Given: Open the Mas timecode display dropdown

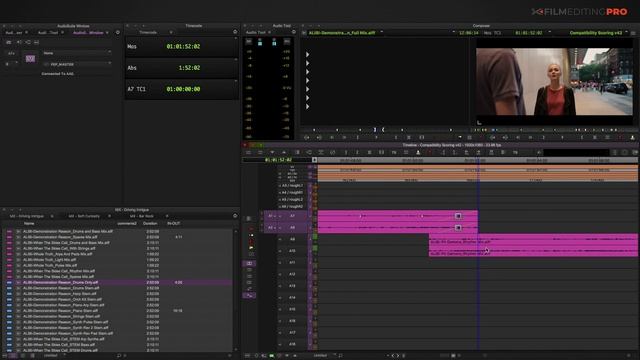Looking at the screenshot, I should [236, 38].
